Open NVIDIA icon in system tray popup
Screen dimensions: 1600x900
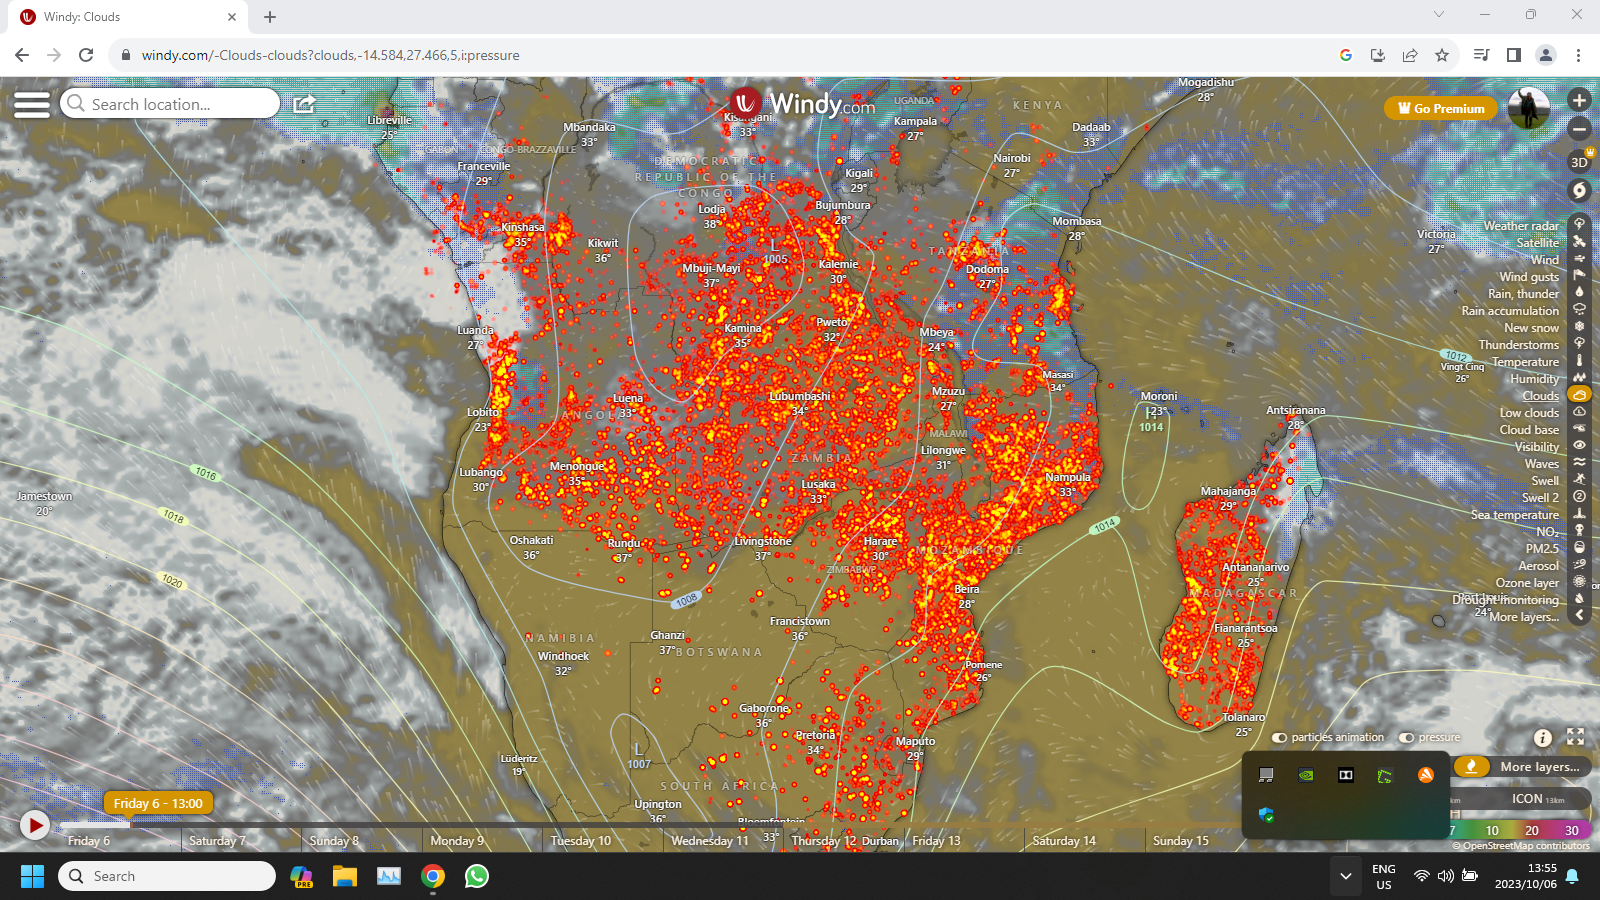tap(1306, 775)
